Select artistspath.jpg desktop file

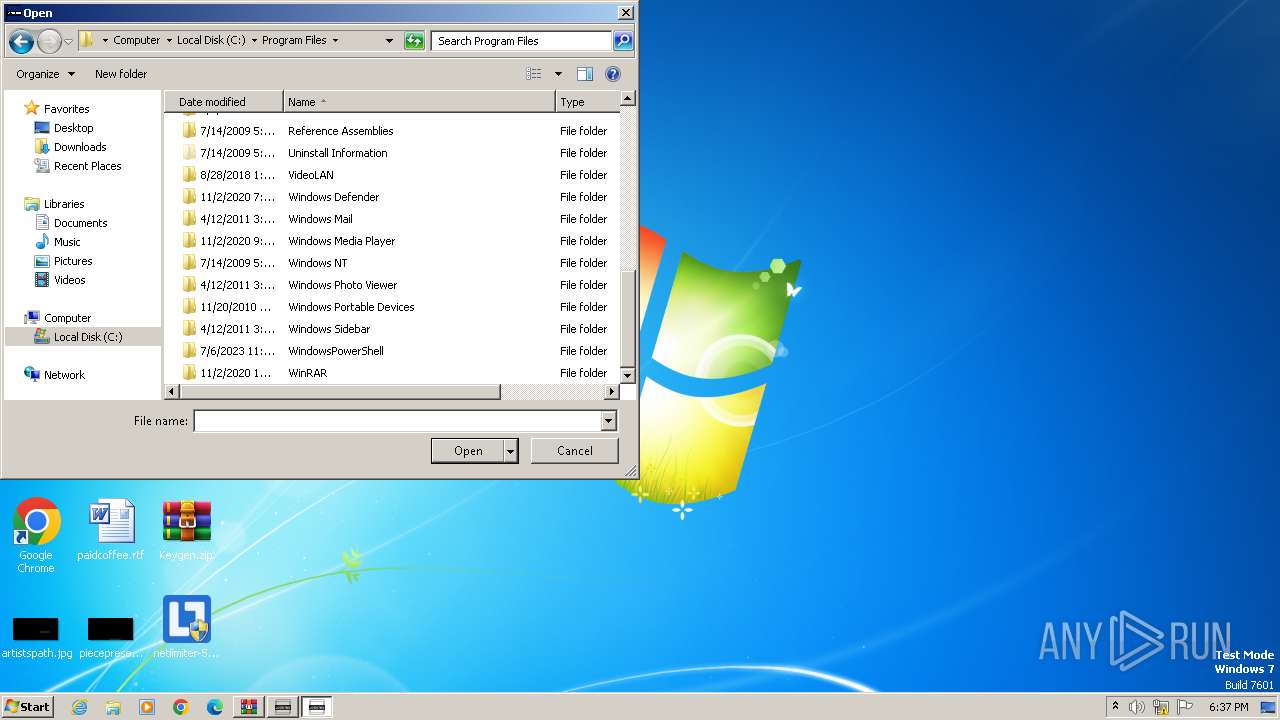point(36,637)
